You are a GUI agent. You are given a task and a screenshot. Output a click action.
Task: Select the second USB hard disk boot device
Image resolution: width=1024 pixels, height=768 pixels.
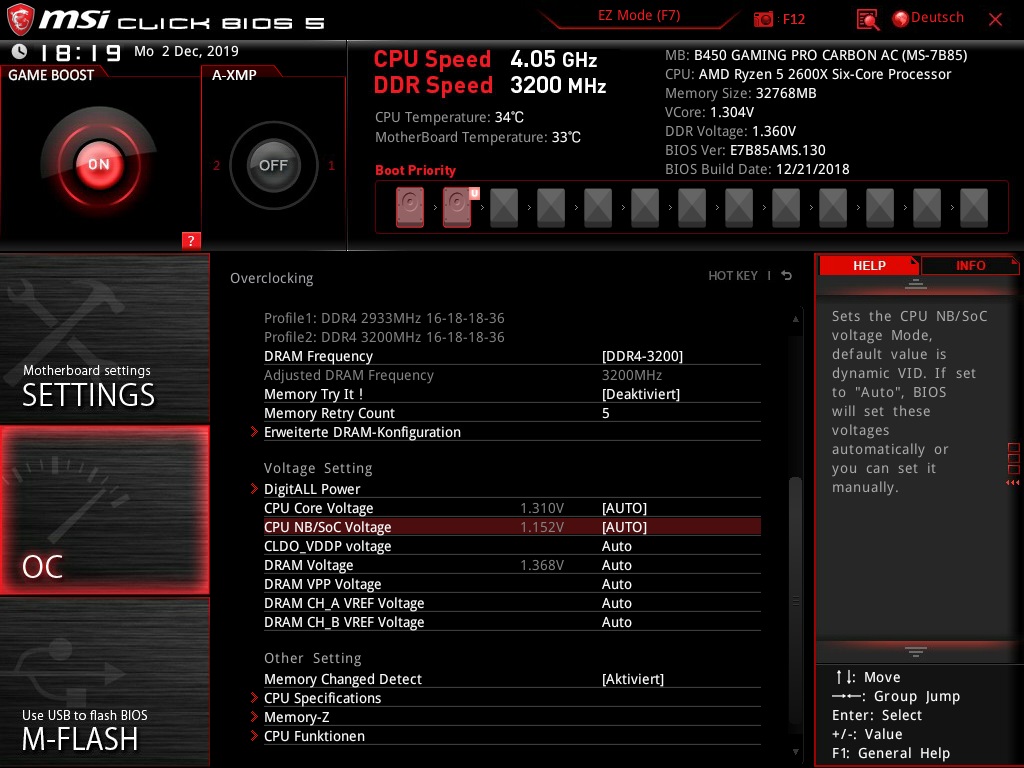(x=457, y=207)
